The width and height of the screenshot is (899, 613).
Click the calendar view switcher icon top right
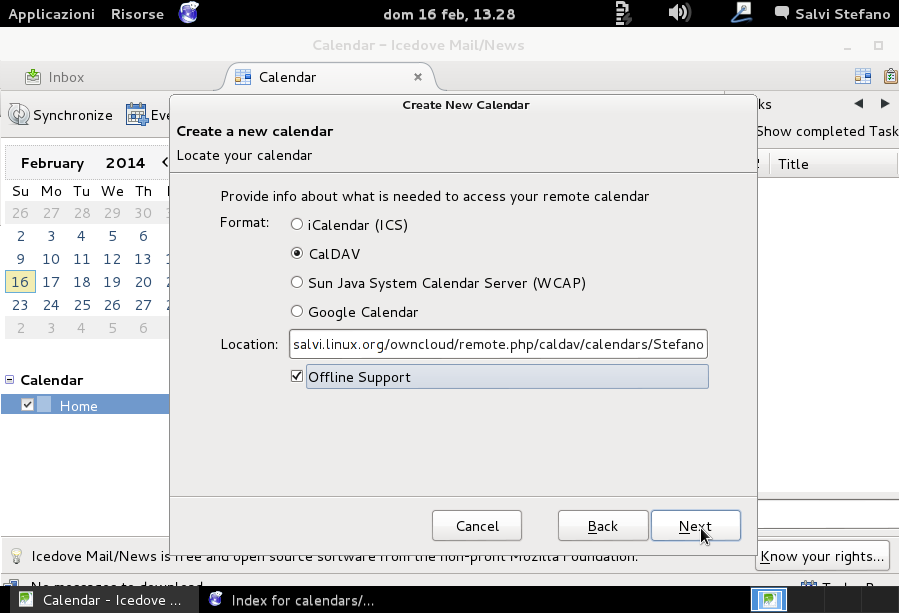861,76
